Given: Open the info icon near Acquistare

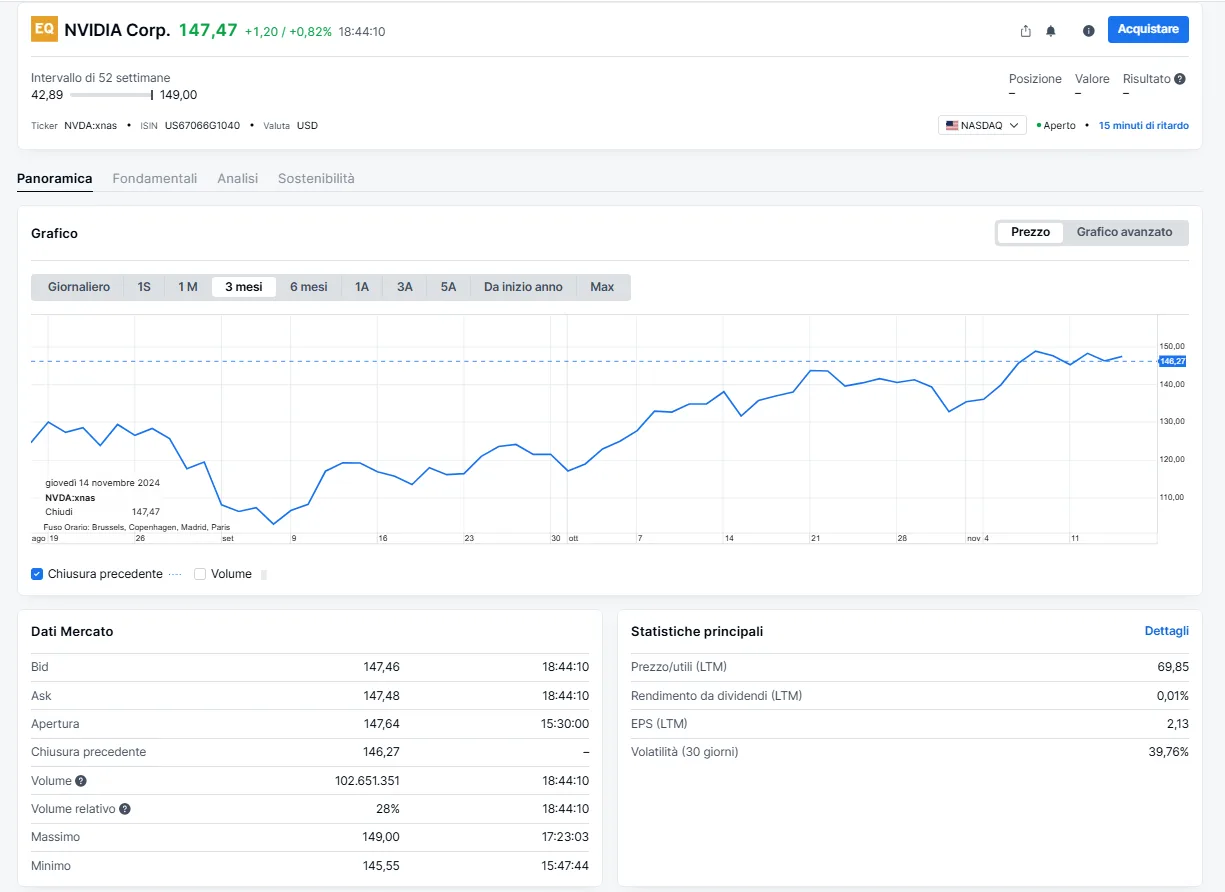Looking at the screenshot, I should [x=1089, y=31].
